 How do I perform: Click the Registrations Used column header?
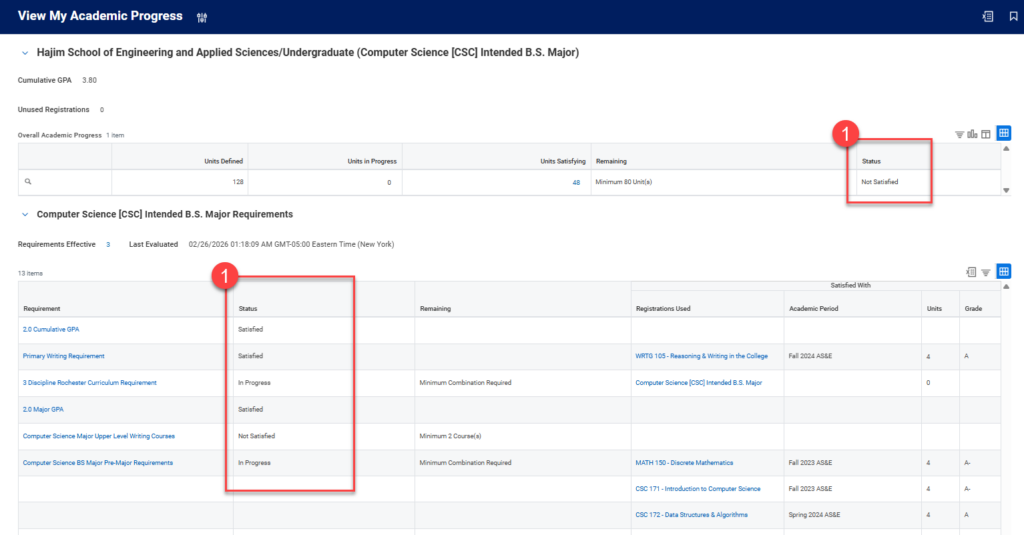coord(663,308)
